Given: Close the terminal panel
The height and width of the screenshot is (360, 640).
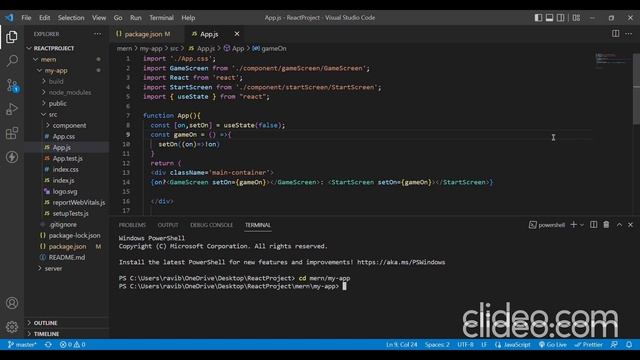Looking at the screenshot, I should point(631,225).
